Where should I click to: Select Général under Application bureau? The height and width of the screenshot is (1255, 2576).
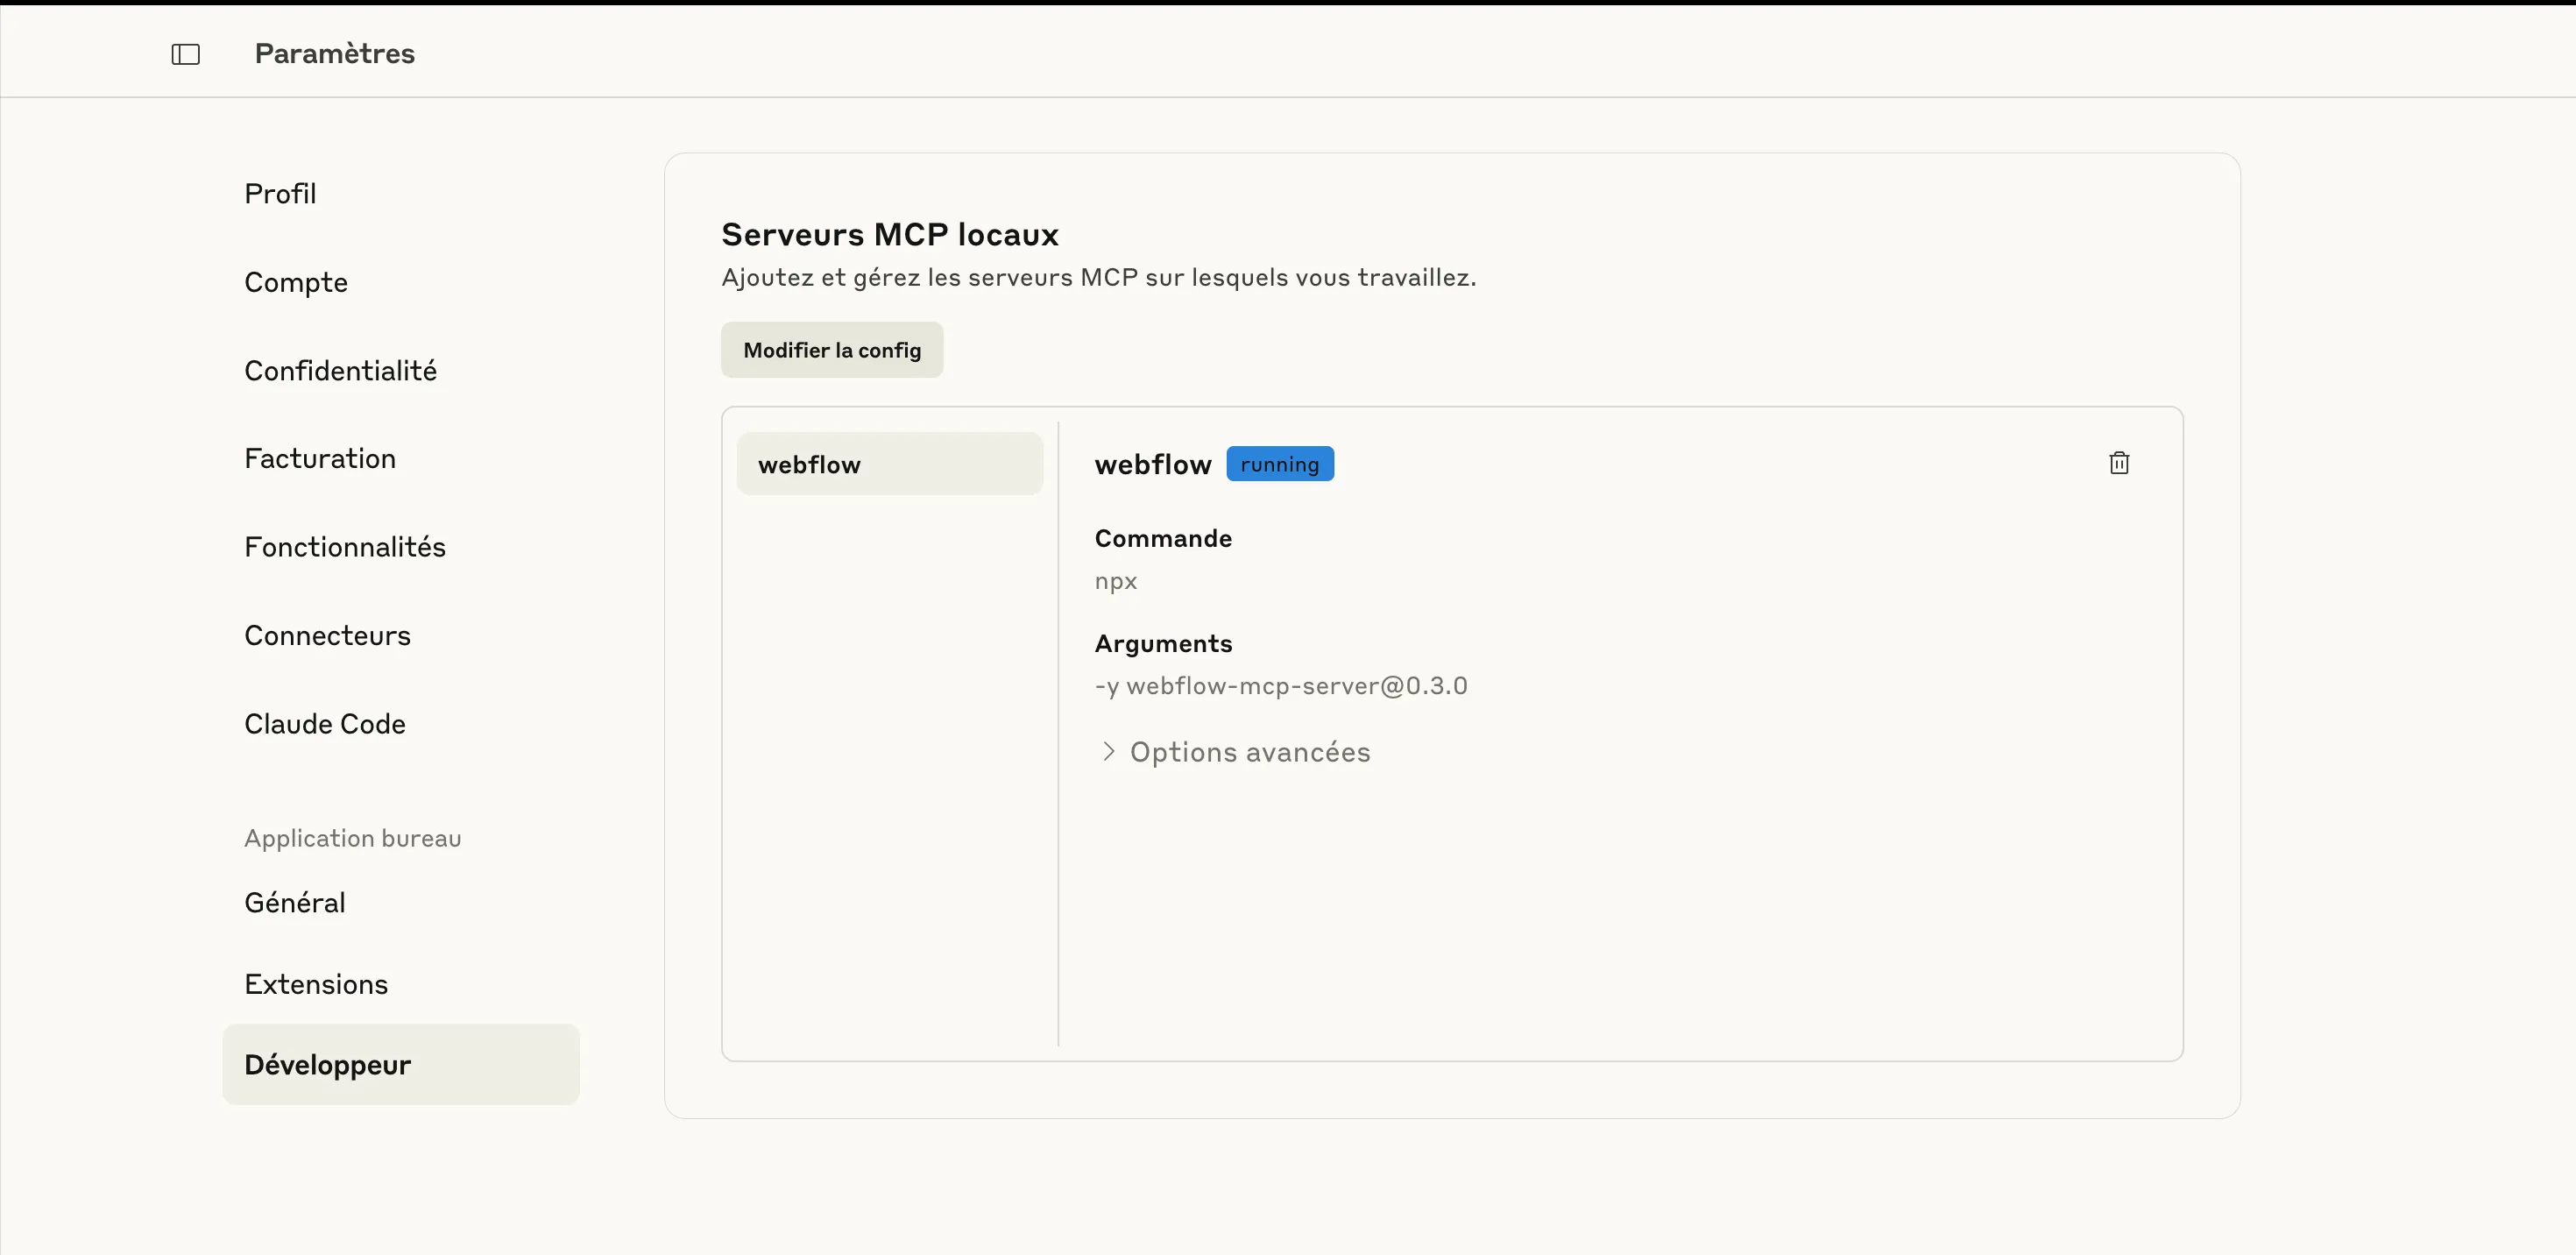click(x=295, y=903)
